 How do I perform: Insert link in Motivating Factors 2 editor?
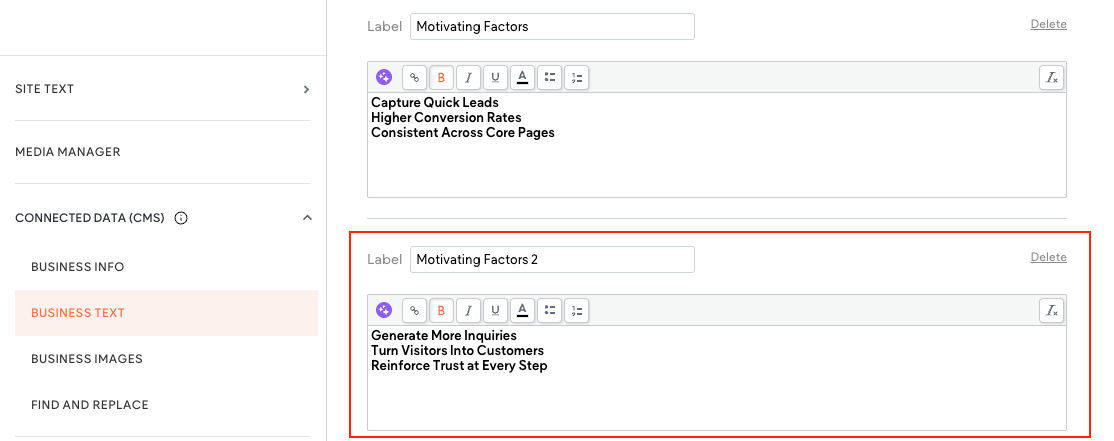pyautogui.click(x=414, y=310)
